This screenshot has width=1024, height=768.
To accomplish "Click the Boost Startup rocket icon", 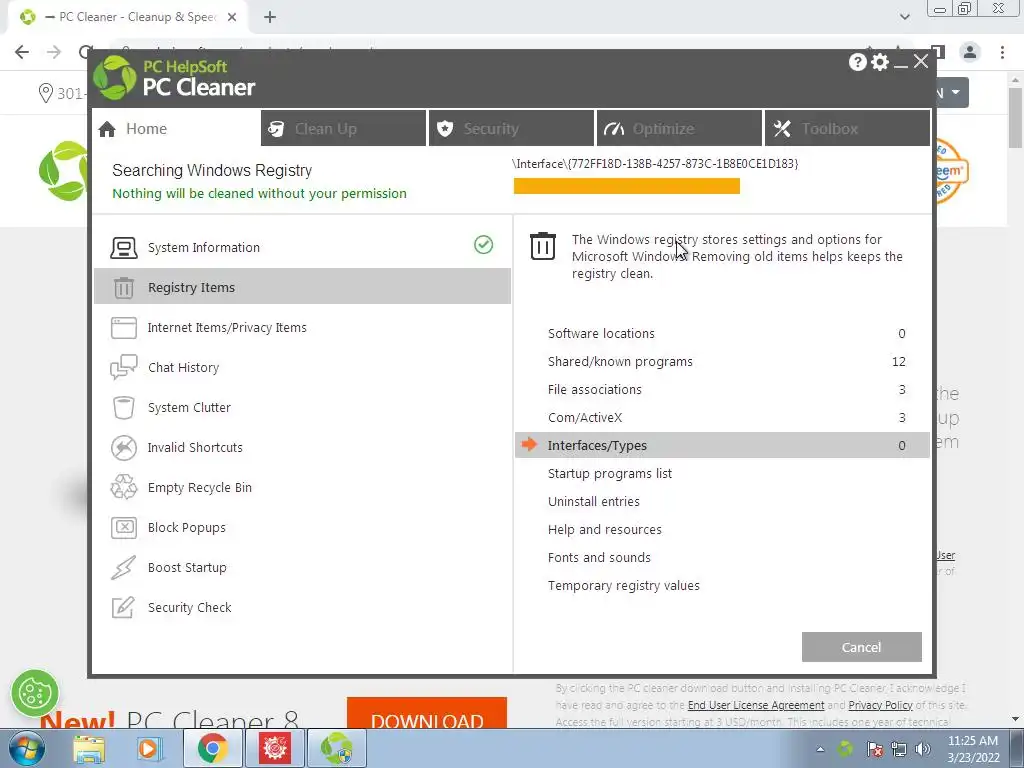I will (x=123, y=568).
